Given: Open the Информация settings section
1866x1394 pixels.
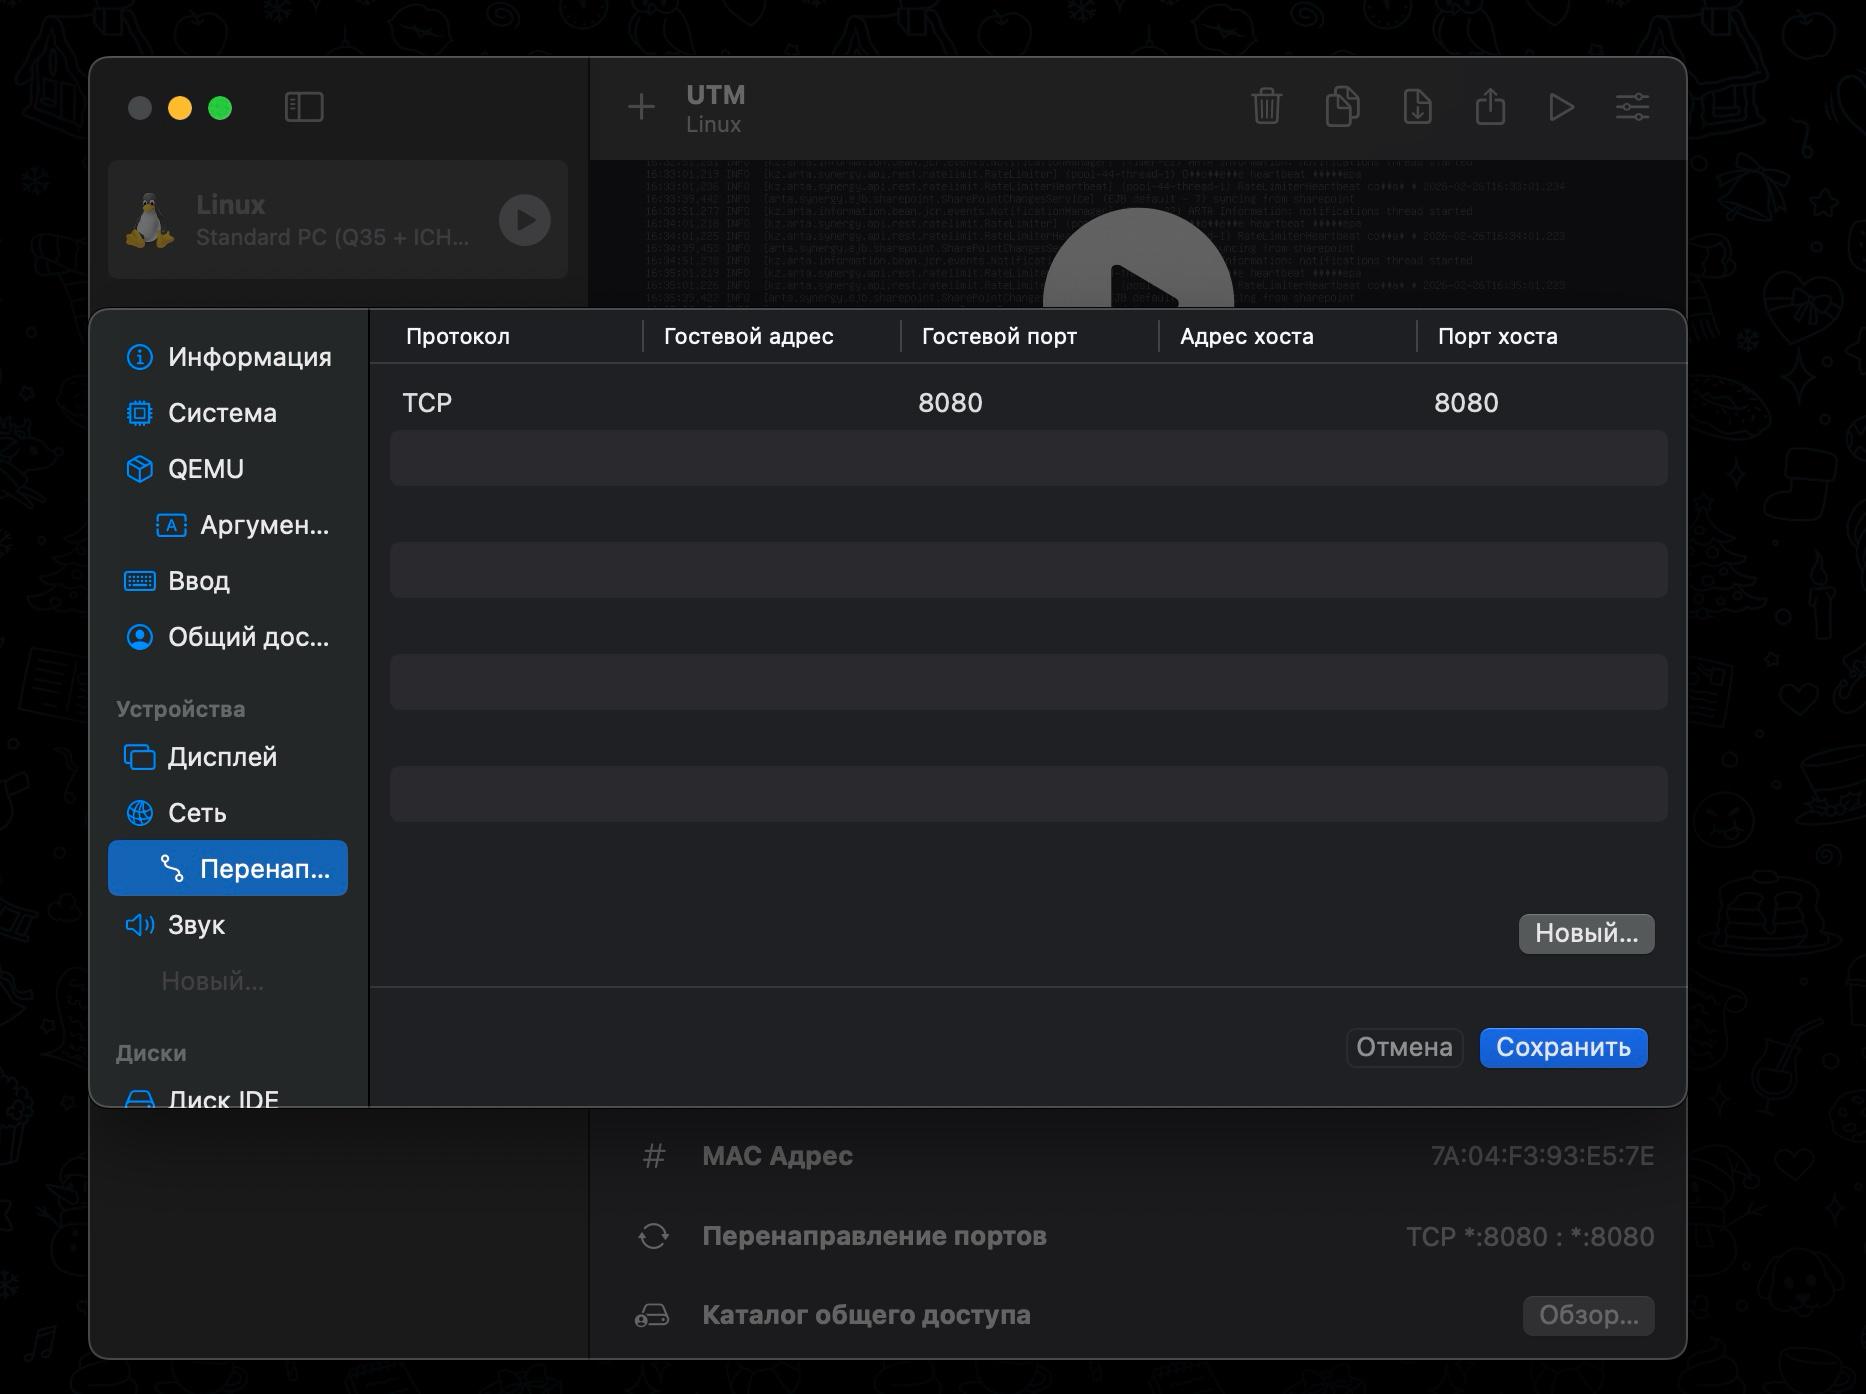Looking at the screenshot, I should [x=248, y=357].
